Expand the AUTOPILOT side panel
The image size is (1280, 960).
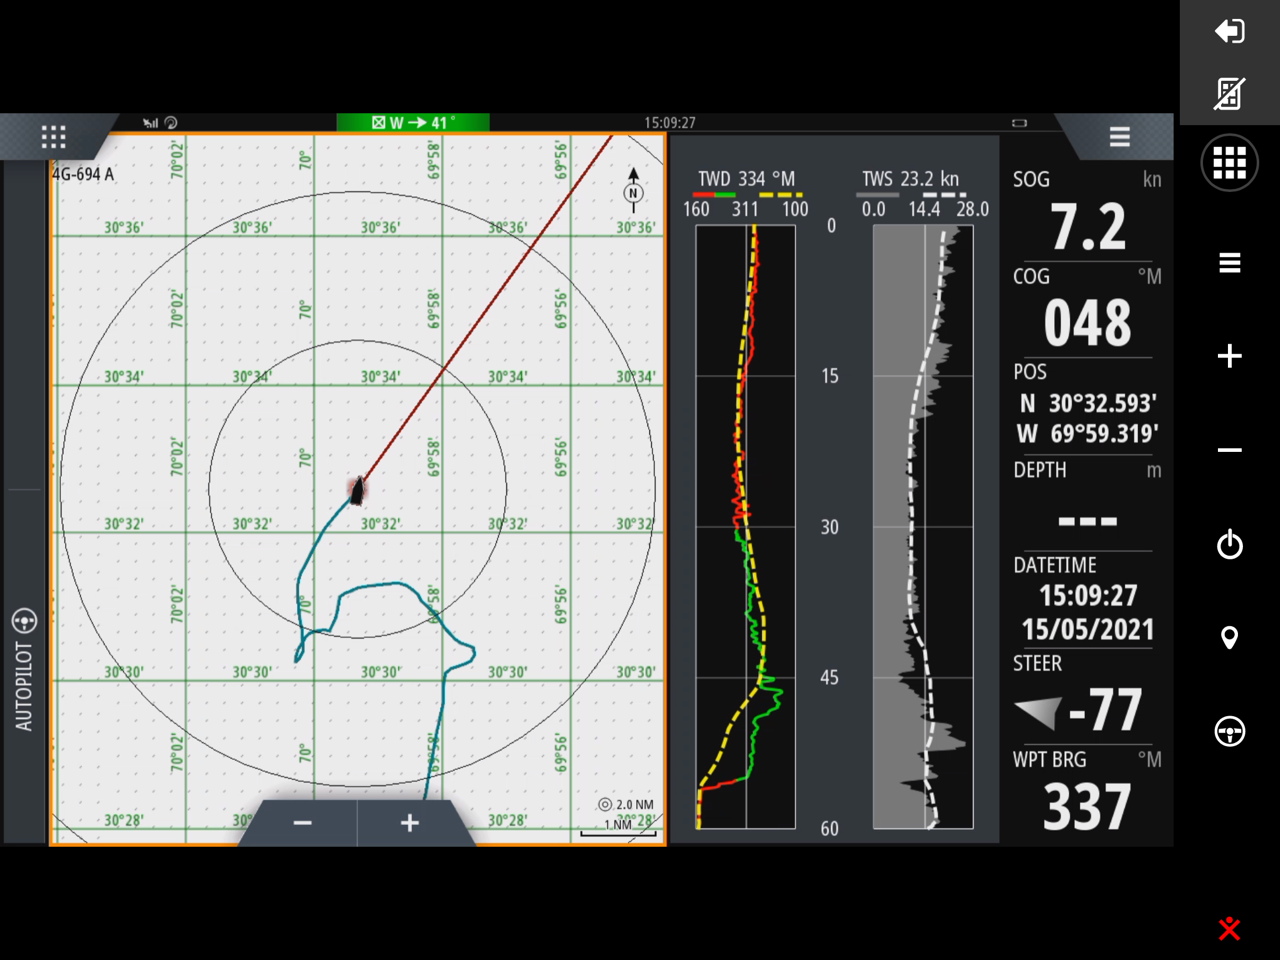coord(24,670)
